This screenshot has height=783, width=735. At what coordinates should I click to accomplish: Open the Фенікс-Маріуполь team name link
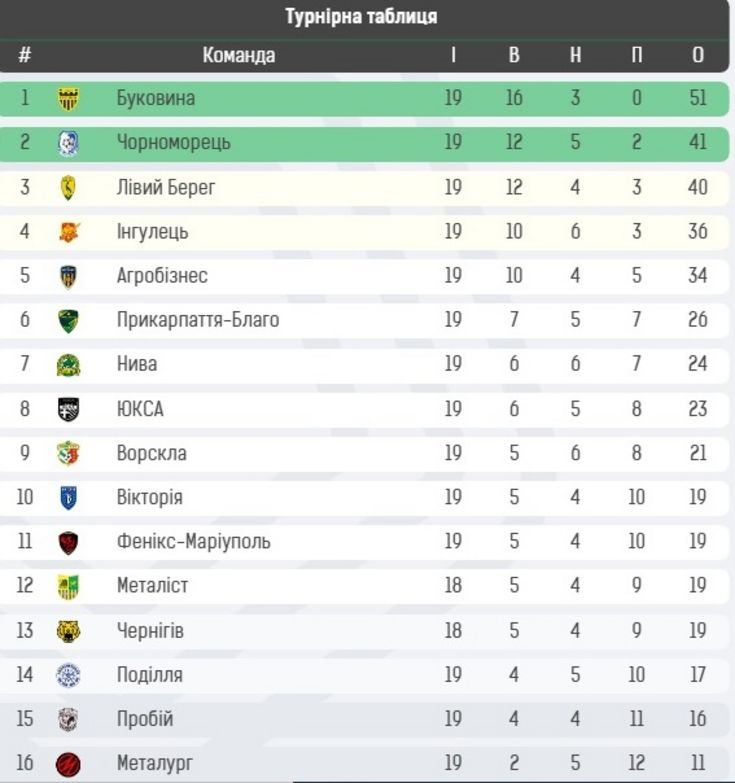(193, 542)
